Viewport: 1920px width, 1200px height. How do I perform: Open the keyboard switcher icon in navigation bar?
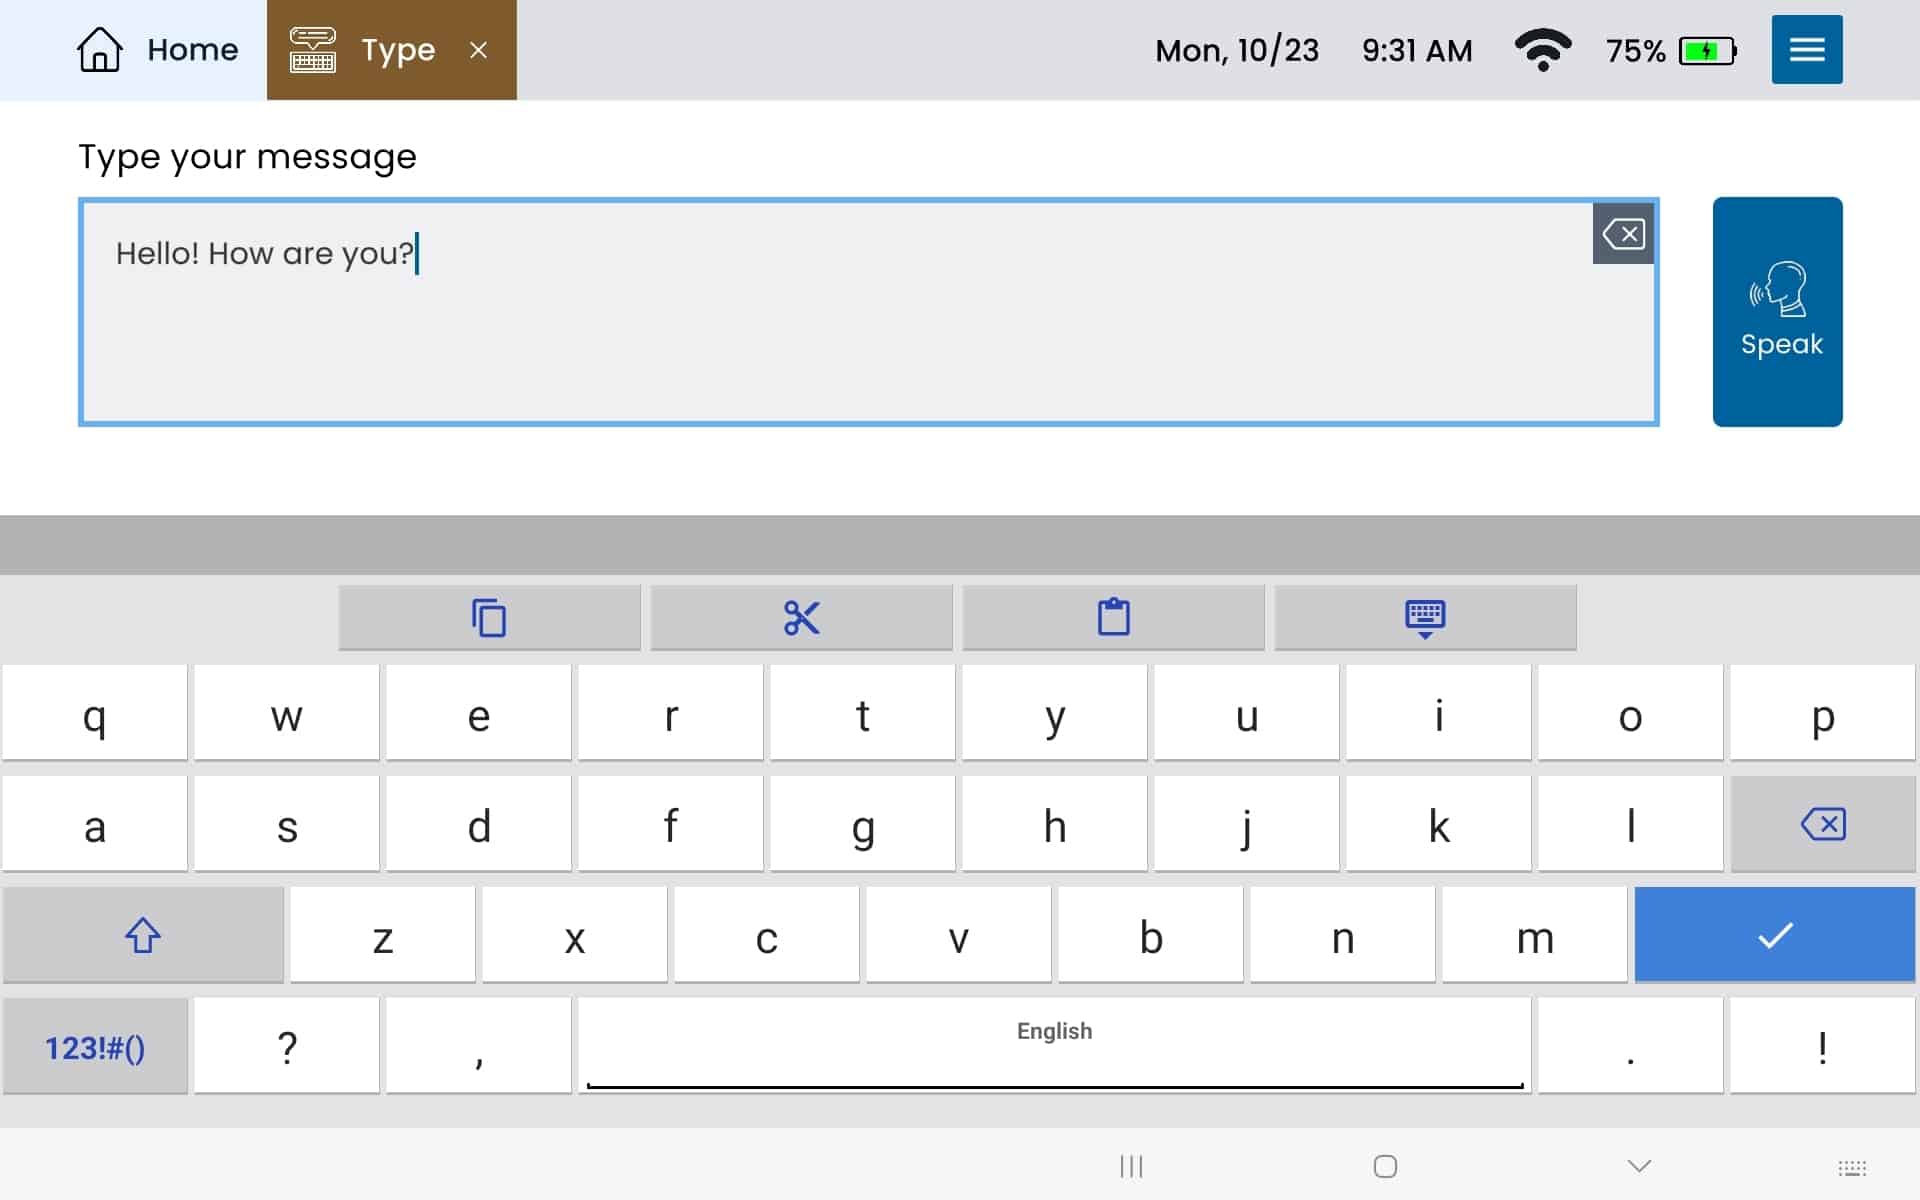(x=1851, y=1167)
